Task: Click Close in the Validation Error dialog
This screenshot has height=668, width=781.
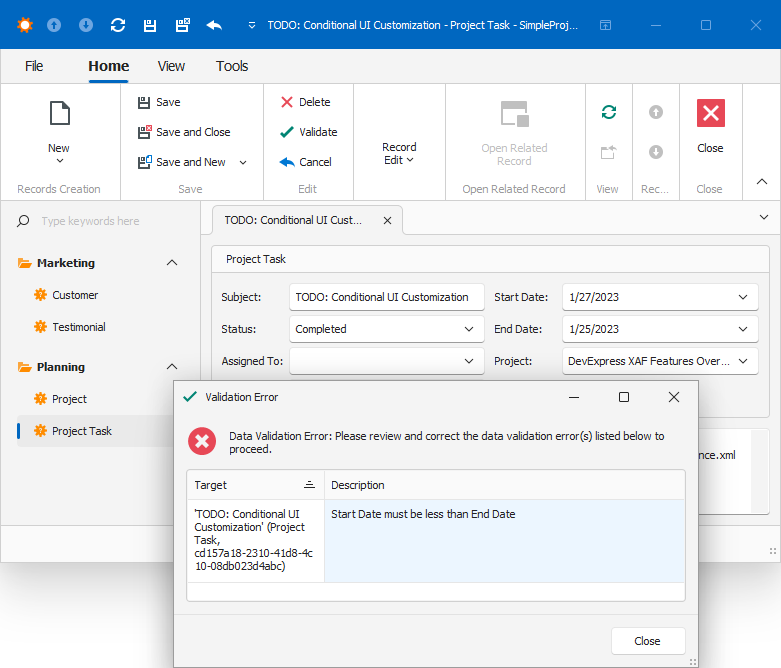Action: [x=648, y=641]
